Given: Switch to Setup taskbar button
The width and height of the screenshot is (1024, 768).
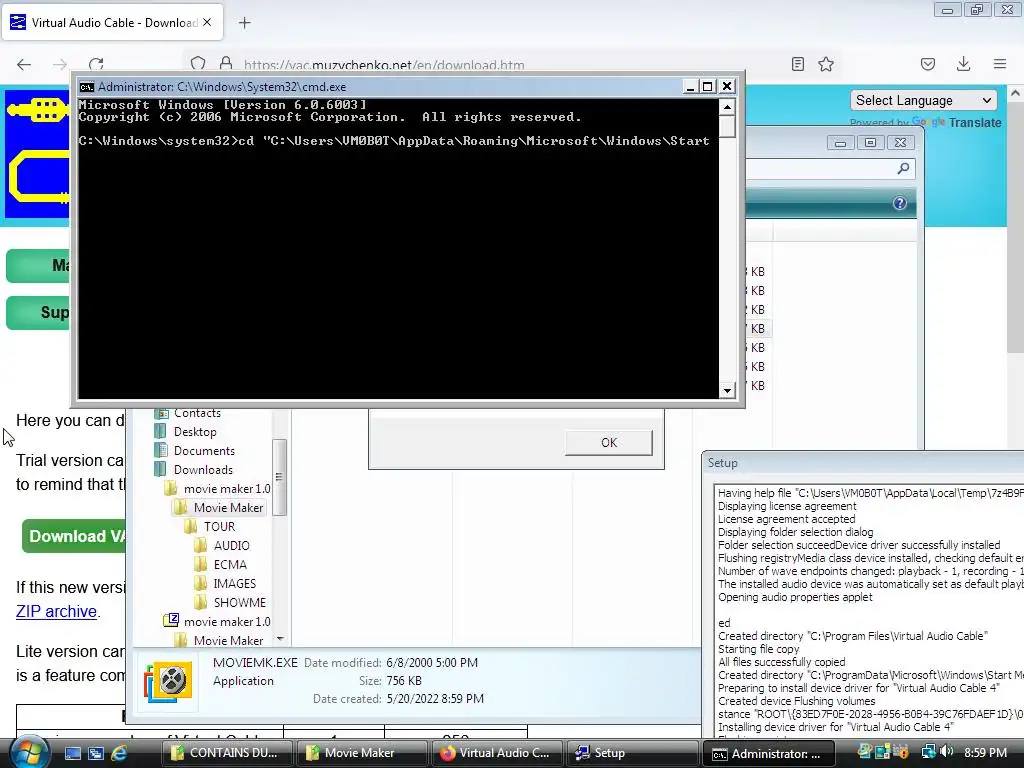Looking at the screenshot, I should [631, 753].
